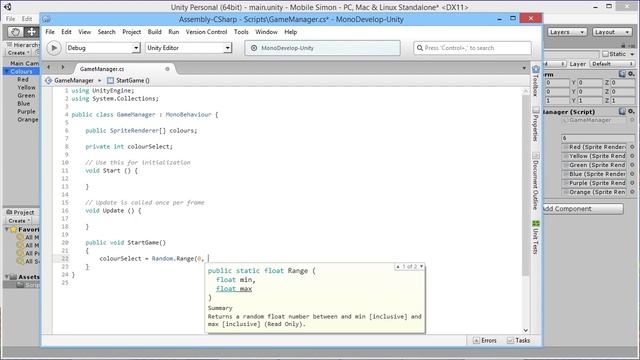The image size is (640, 360).
Task: Click the colours array size field
Action: pos(598,138)
